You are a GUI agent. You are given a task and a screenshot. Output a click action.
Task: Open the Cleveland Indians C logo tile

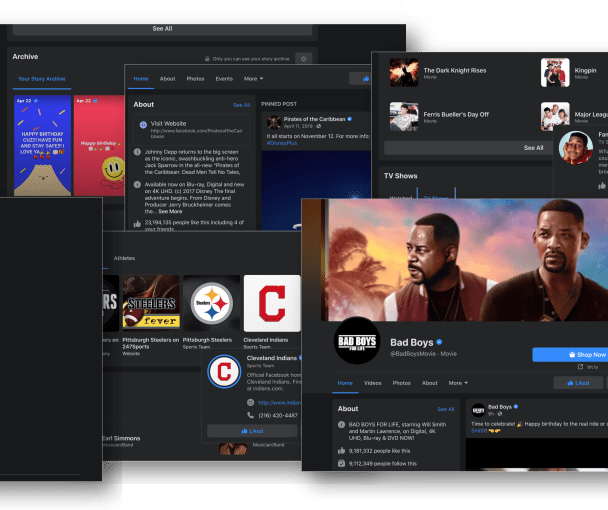272,303
